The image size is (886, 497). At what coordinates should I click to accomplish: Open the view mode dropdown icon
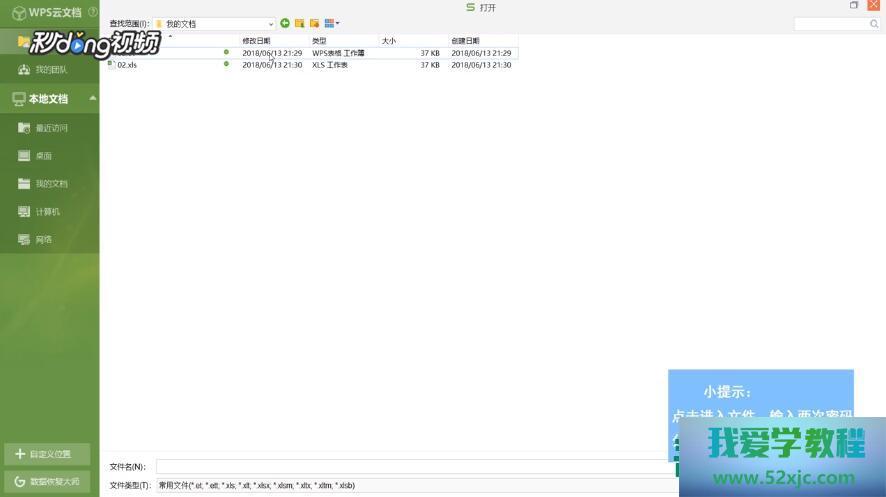point(332,23)
